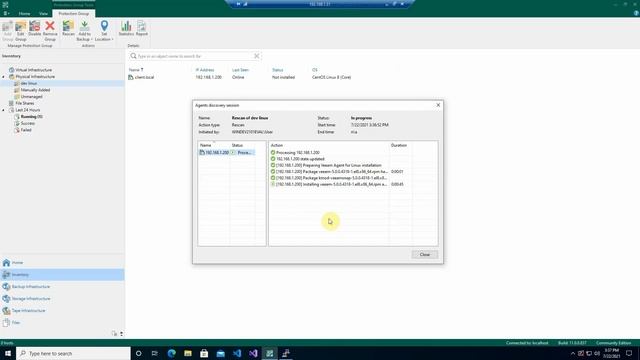Click the 'CentOS Linux 8 (Core)' cell
Image resolution: width=640 pixels, height=360 pixels.
tap(331, 77)
